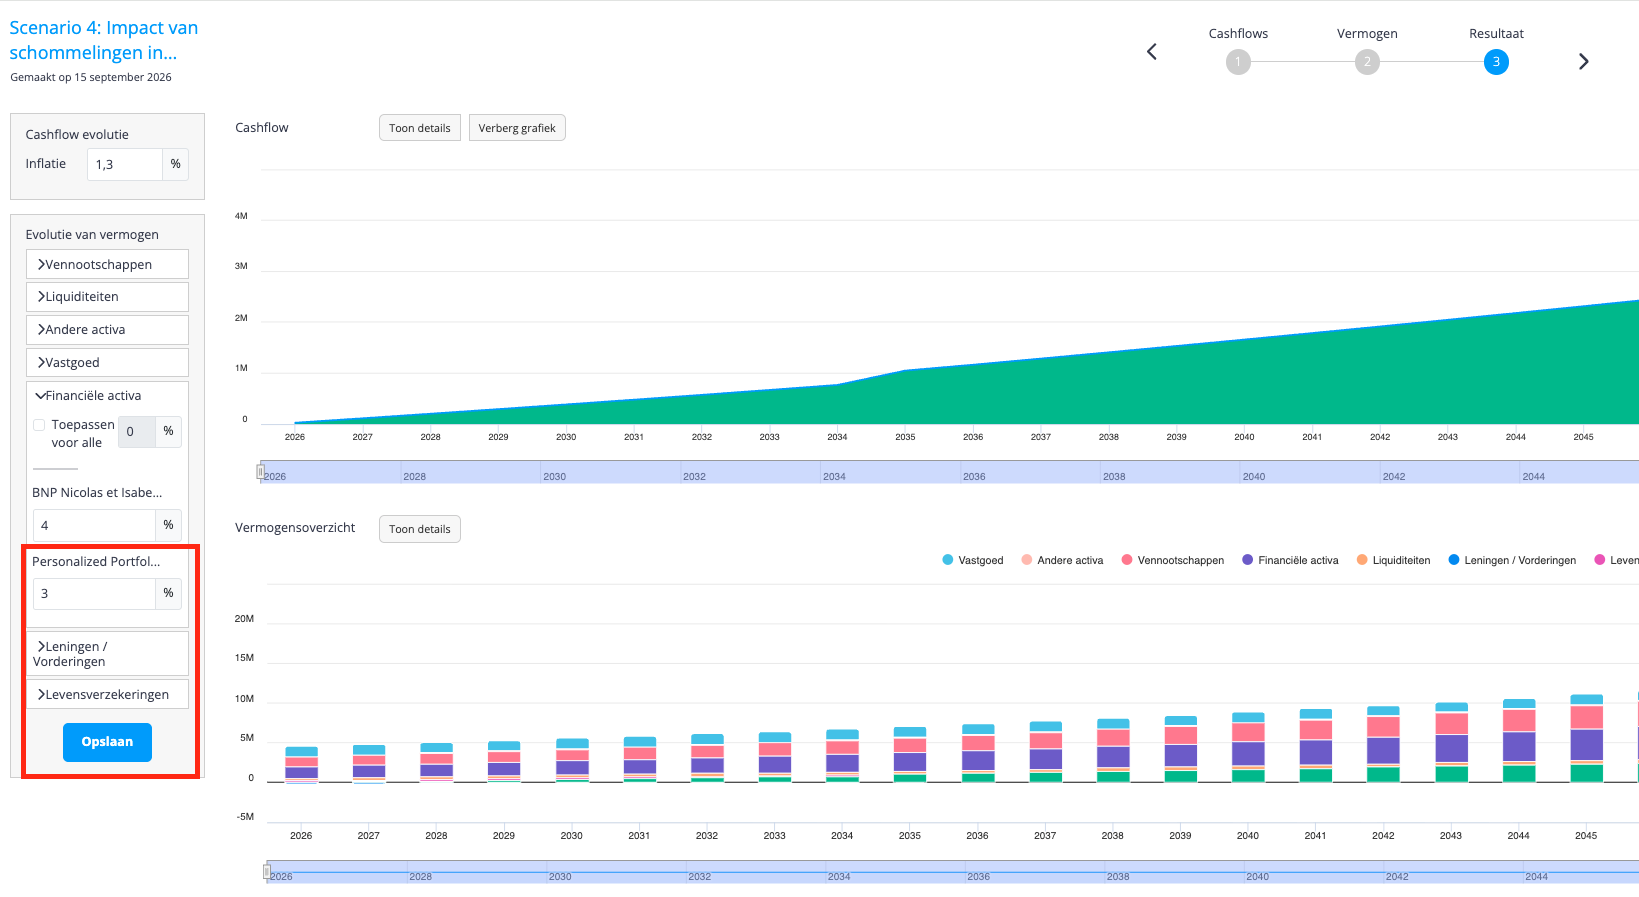
Task: Go to previous step with left arrow
Action: tap(1151, 52)
